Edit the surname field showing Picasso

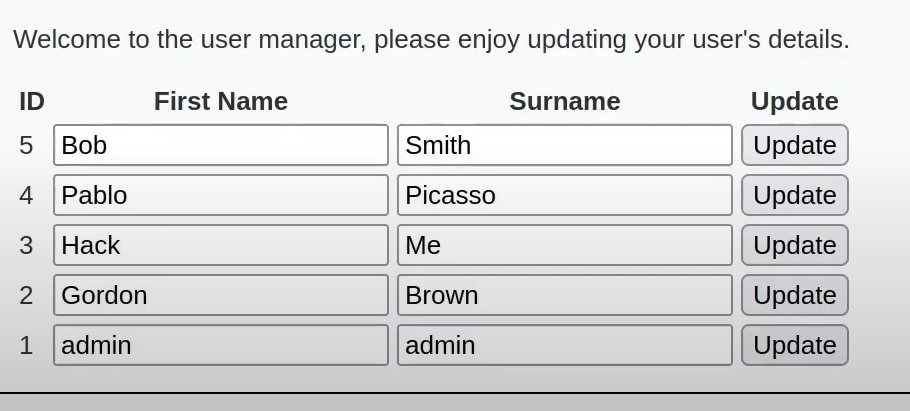pyautogui.click(x=564, y=195)
